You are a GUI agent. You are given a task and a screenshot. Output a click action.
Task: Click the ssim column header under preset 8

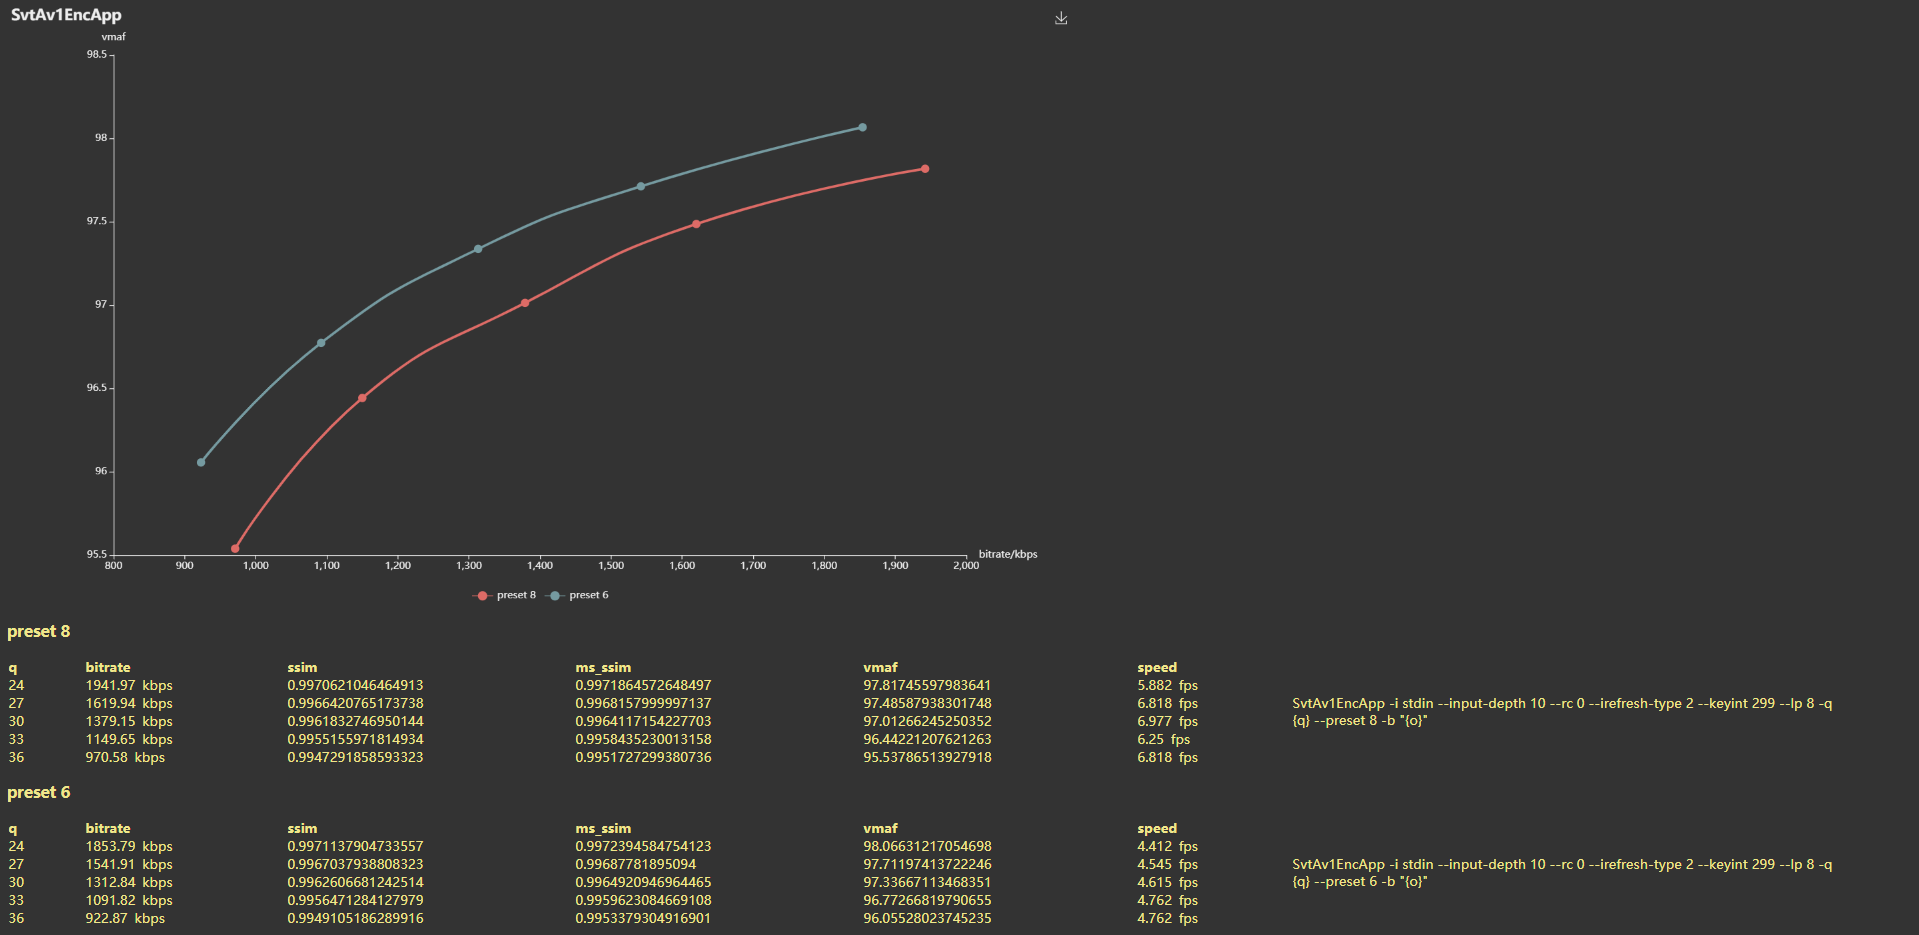coord(302,667)
